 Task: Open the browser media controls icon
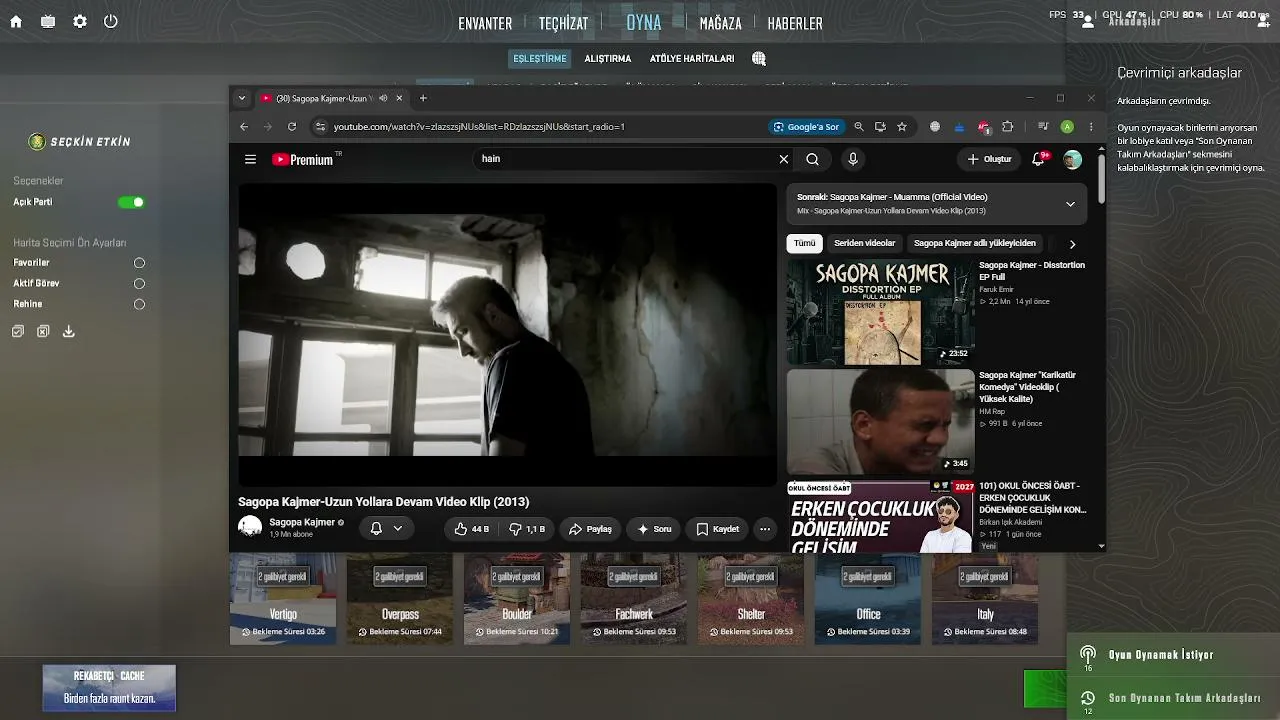click(x=1043, y=127)
